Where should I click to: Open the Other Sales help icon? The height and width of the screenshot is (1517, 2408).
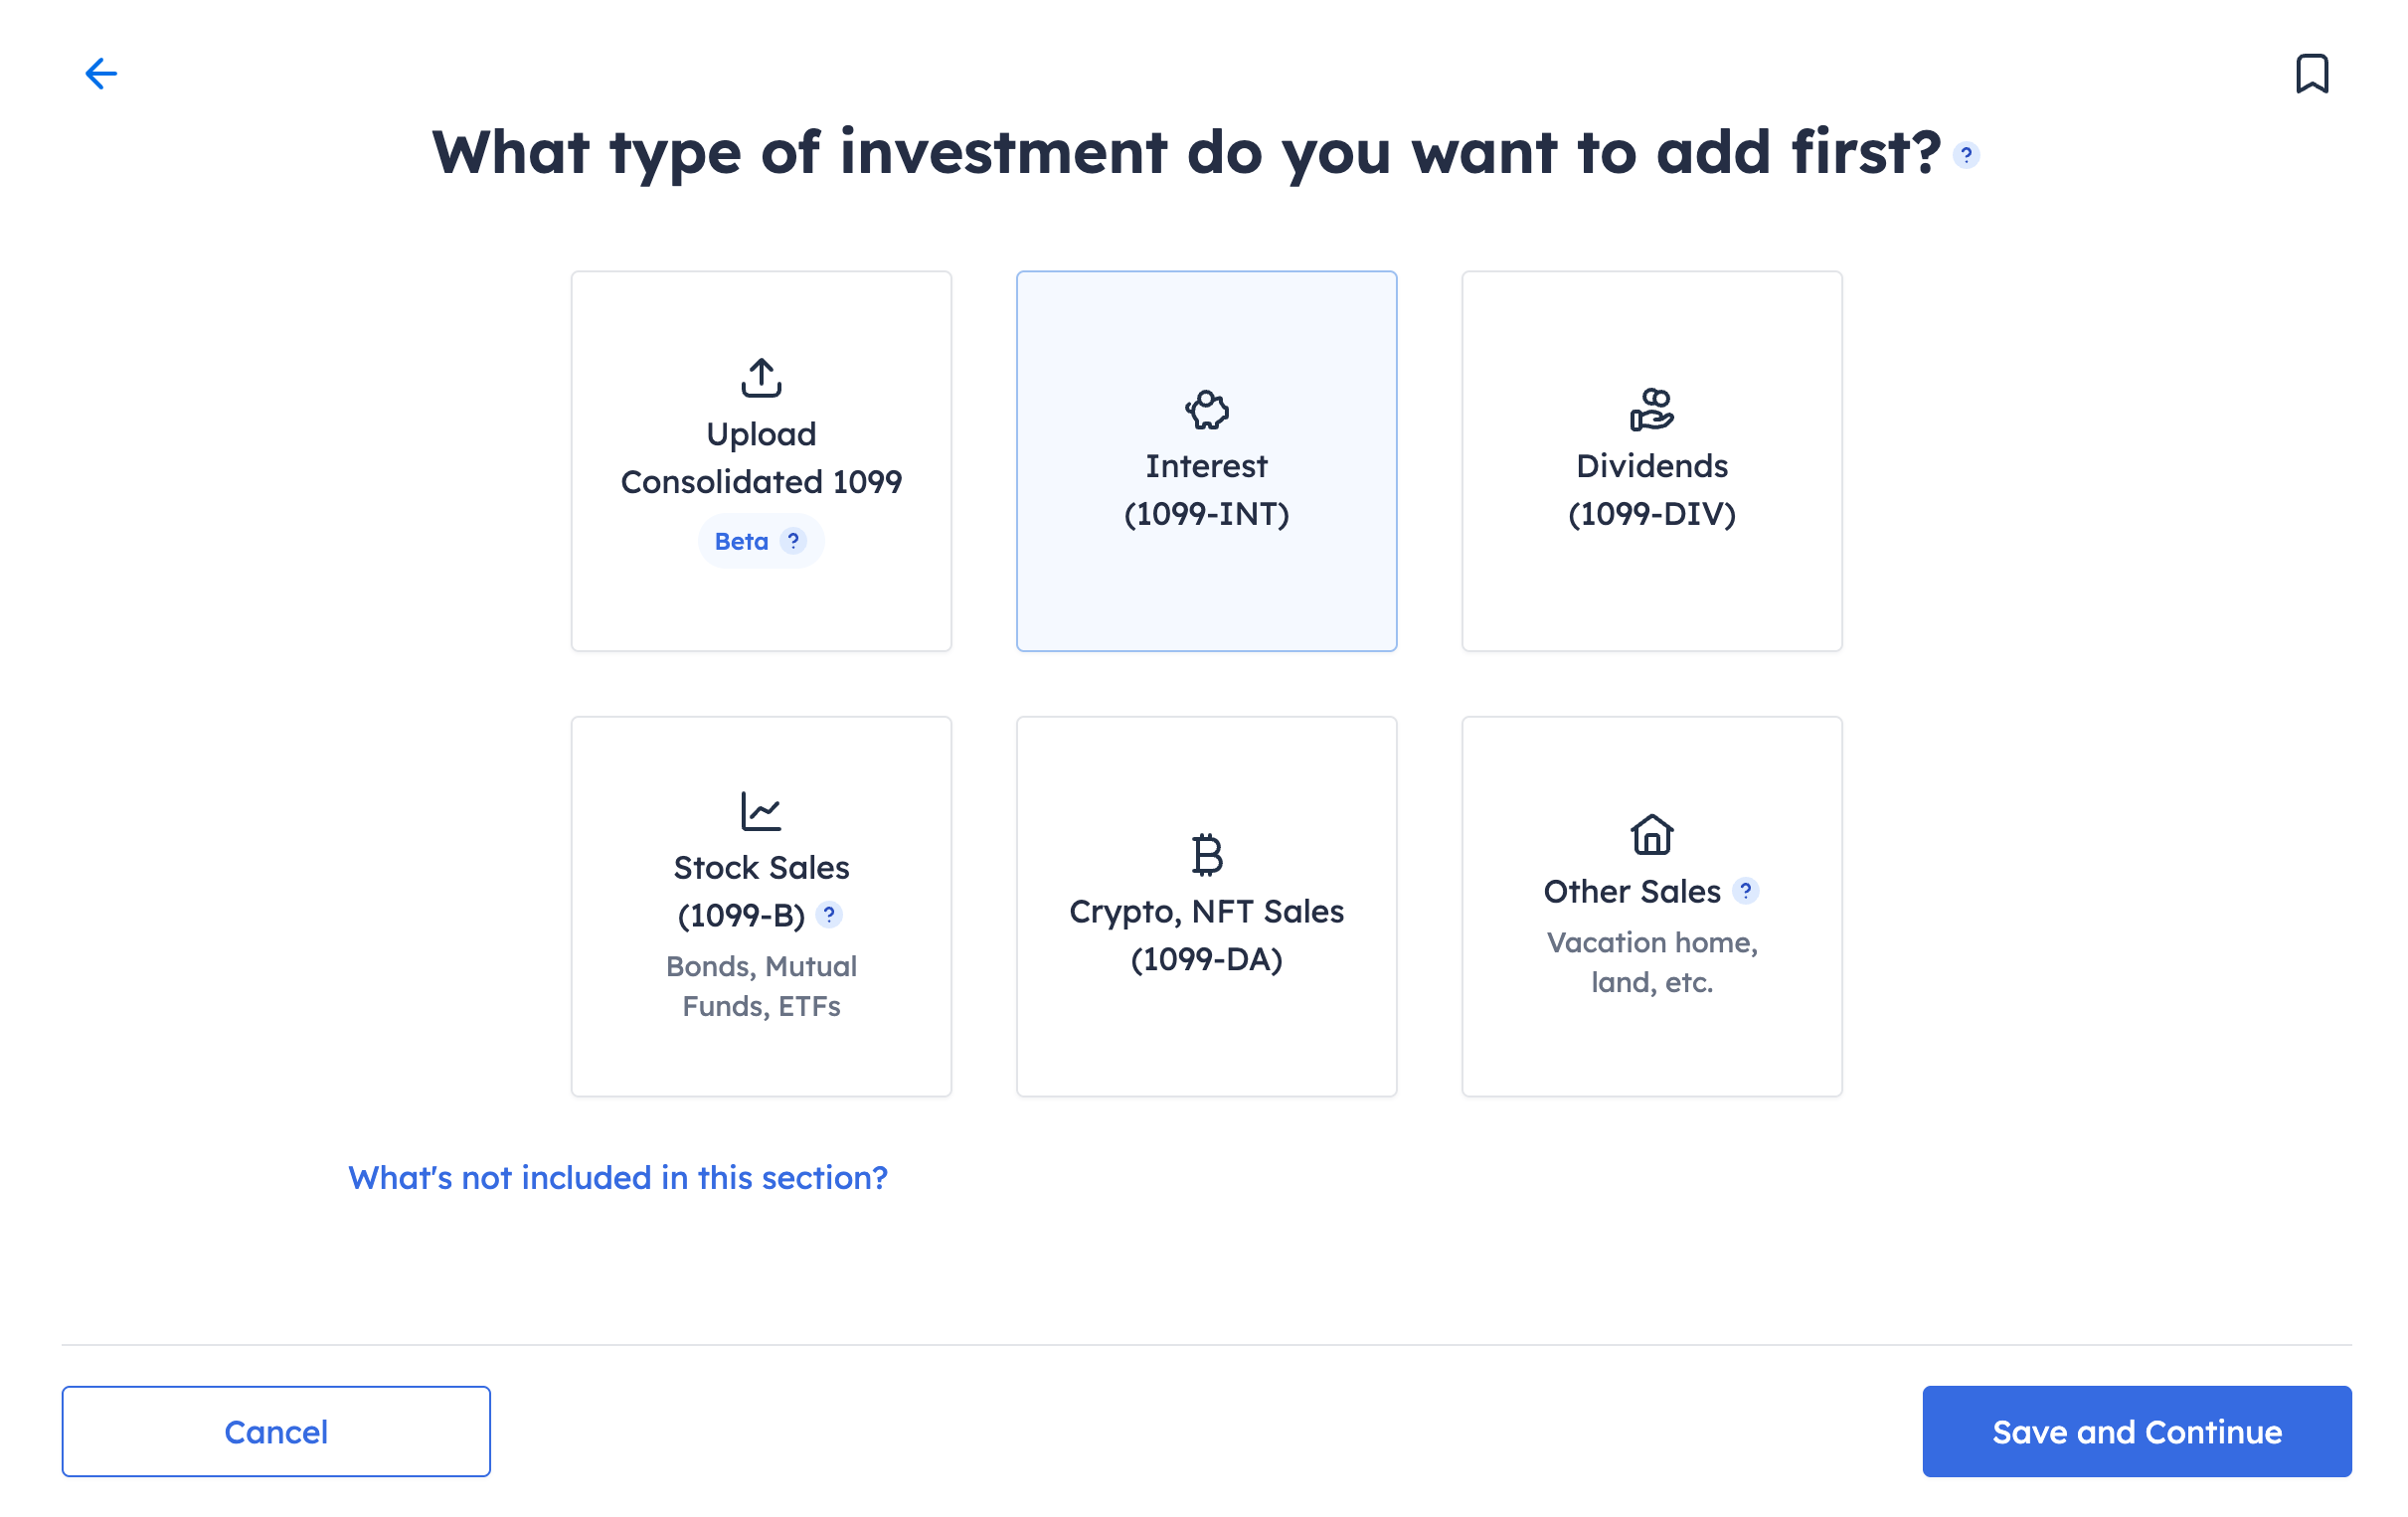point(1745,890)
